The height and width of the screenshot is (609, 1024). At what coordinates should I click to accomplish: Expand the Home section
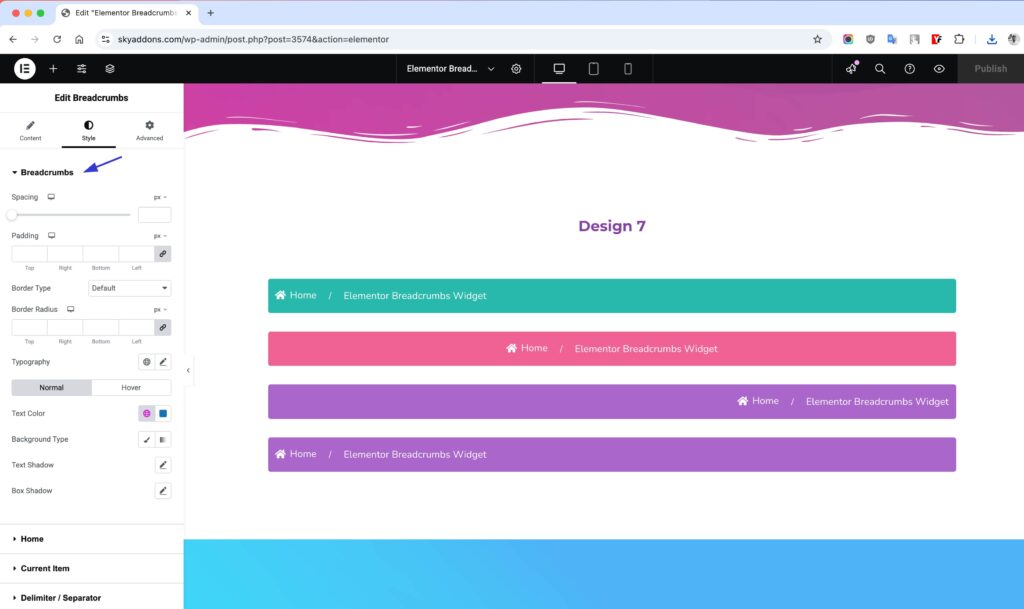pos(91,539)
